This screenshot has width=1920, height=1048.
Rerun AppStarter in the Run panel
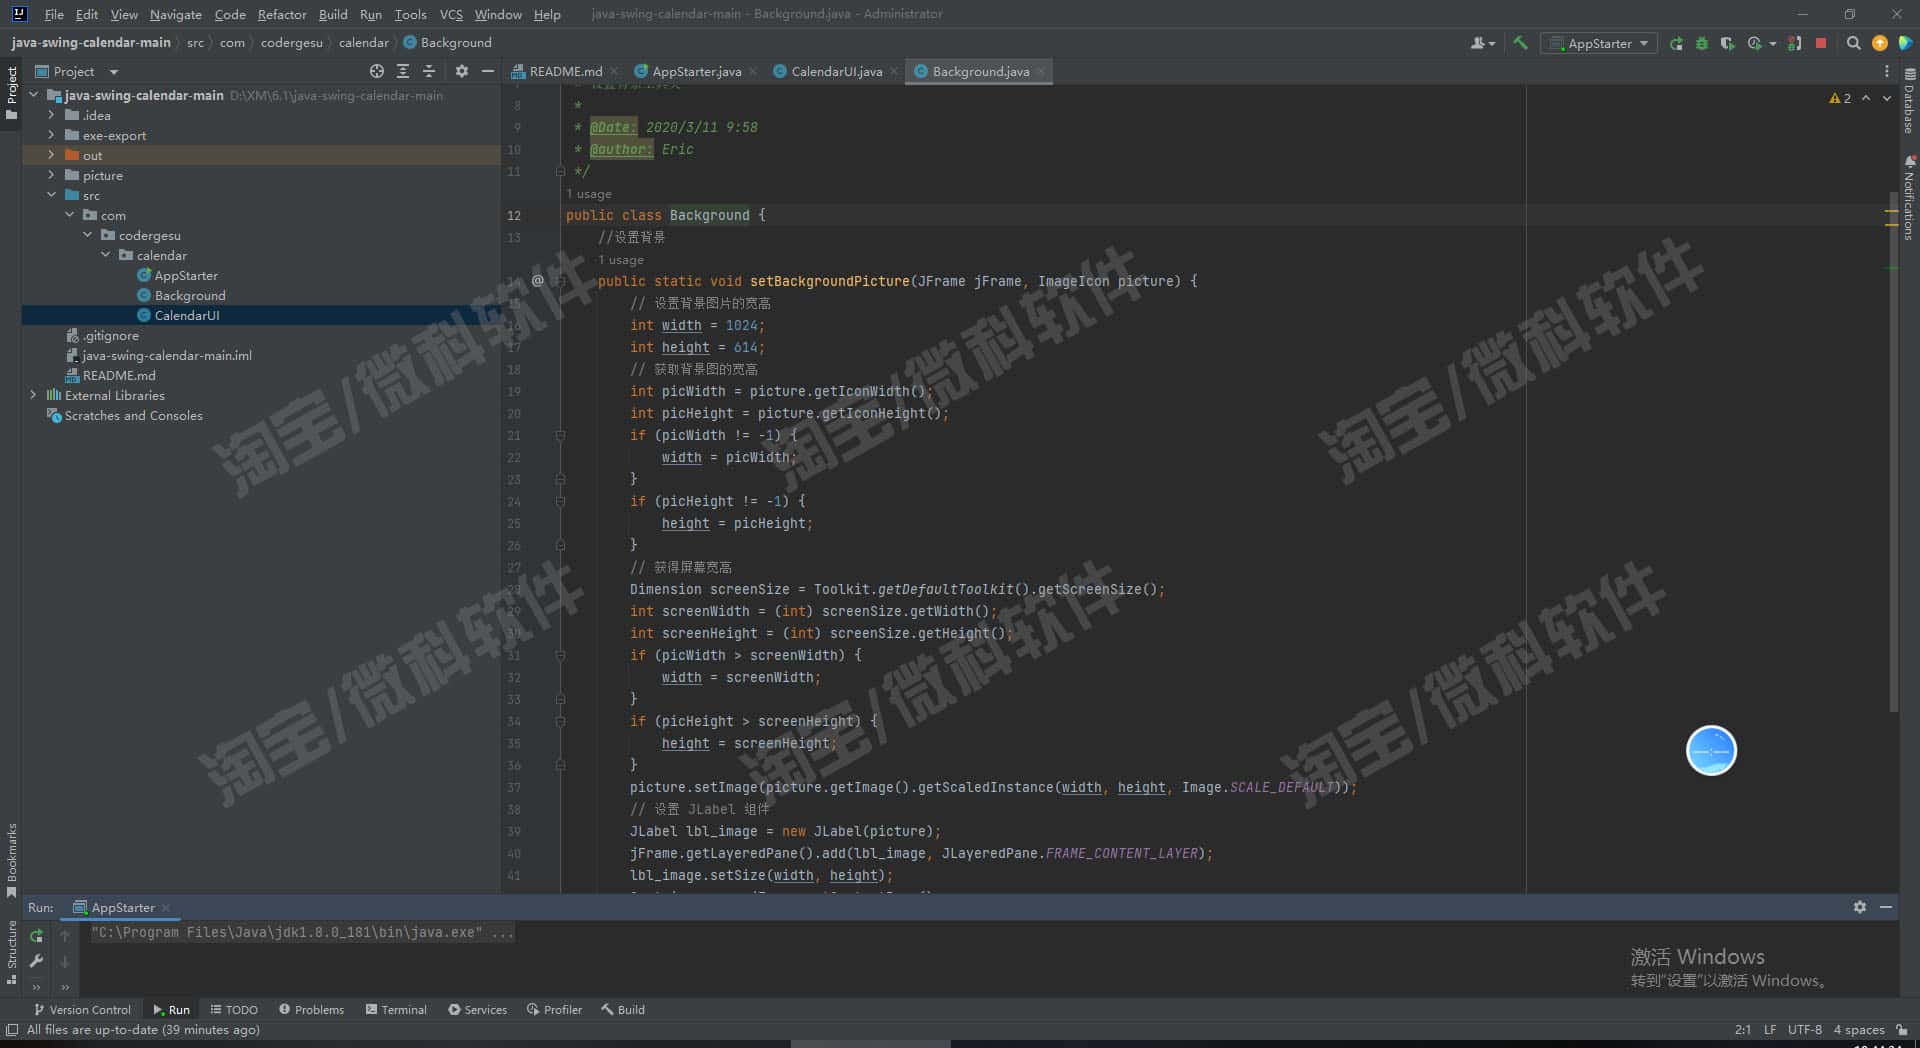point(36,936)
